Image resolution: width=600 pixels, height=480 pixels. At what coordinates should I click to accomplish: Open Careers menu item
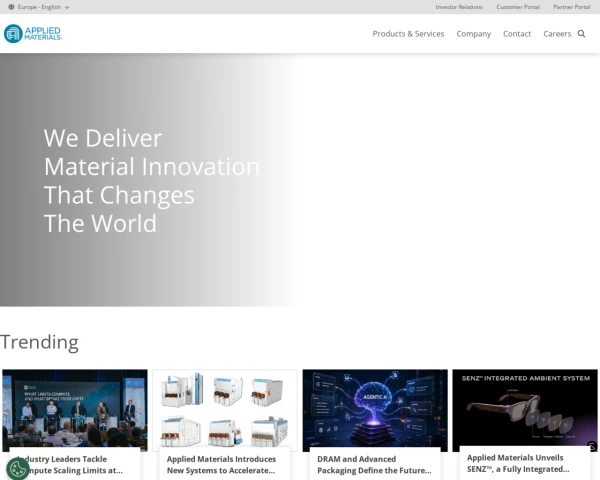click(x=557, y=34)
